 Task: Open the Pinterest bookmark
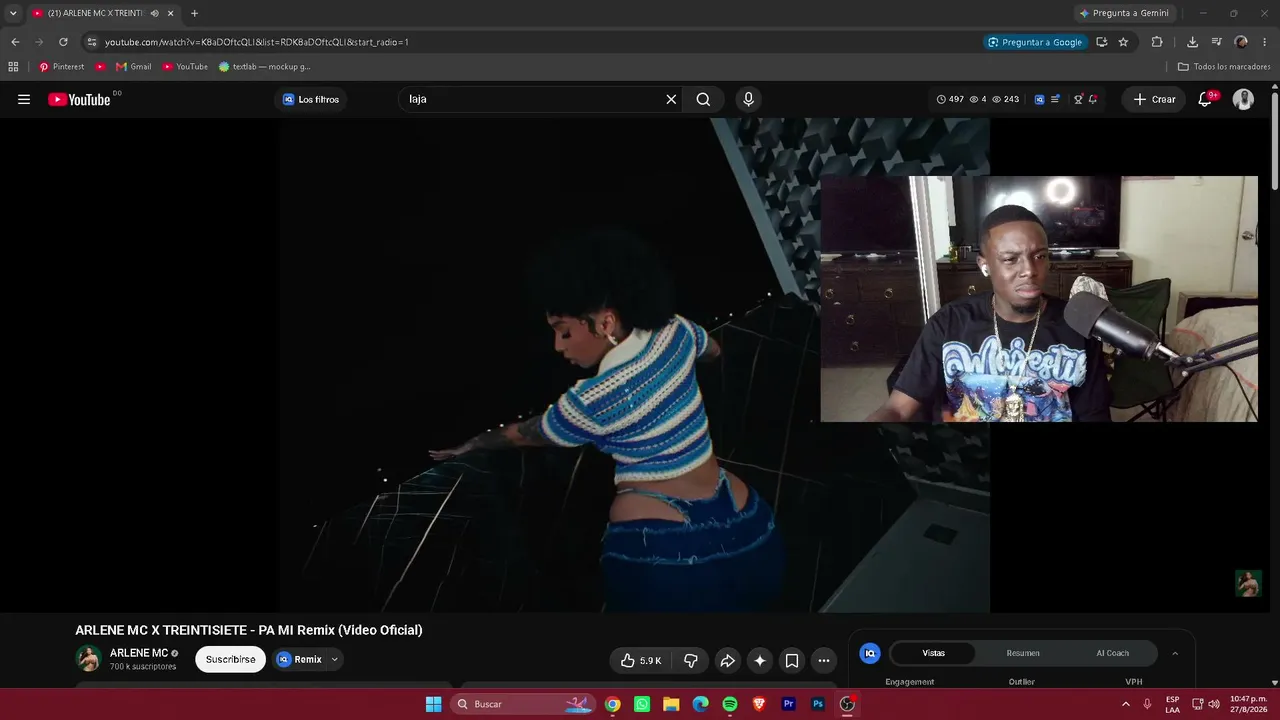pyautogui.click(x=61, y=67)
